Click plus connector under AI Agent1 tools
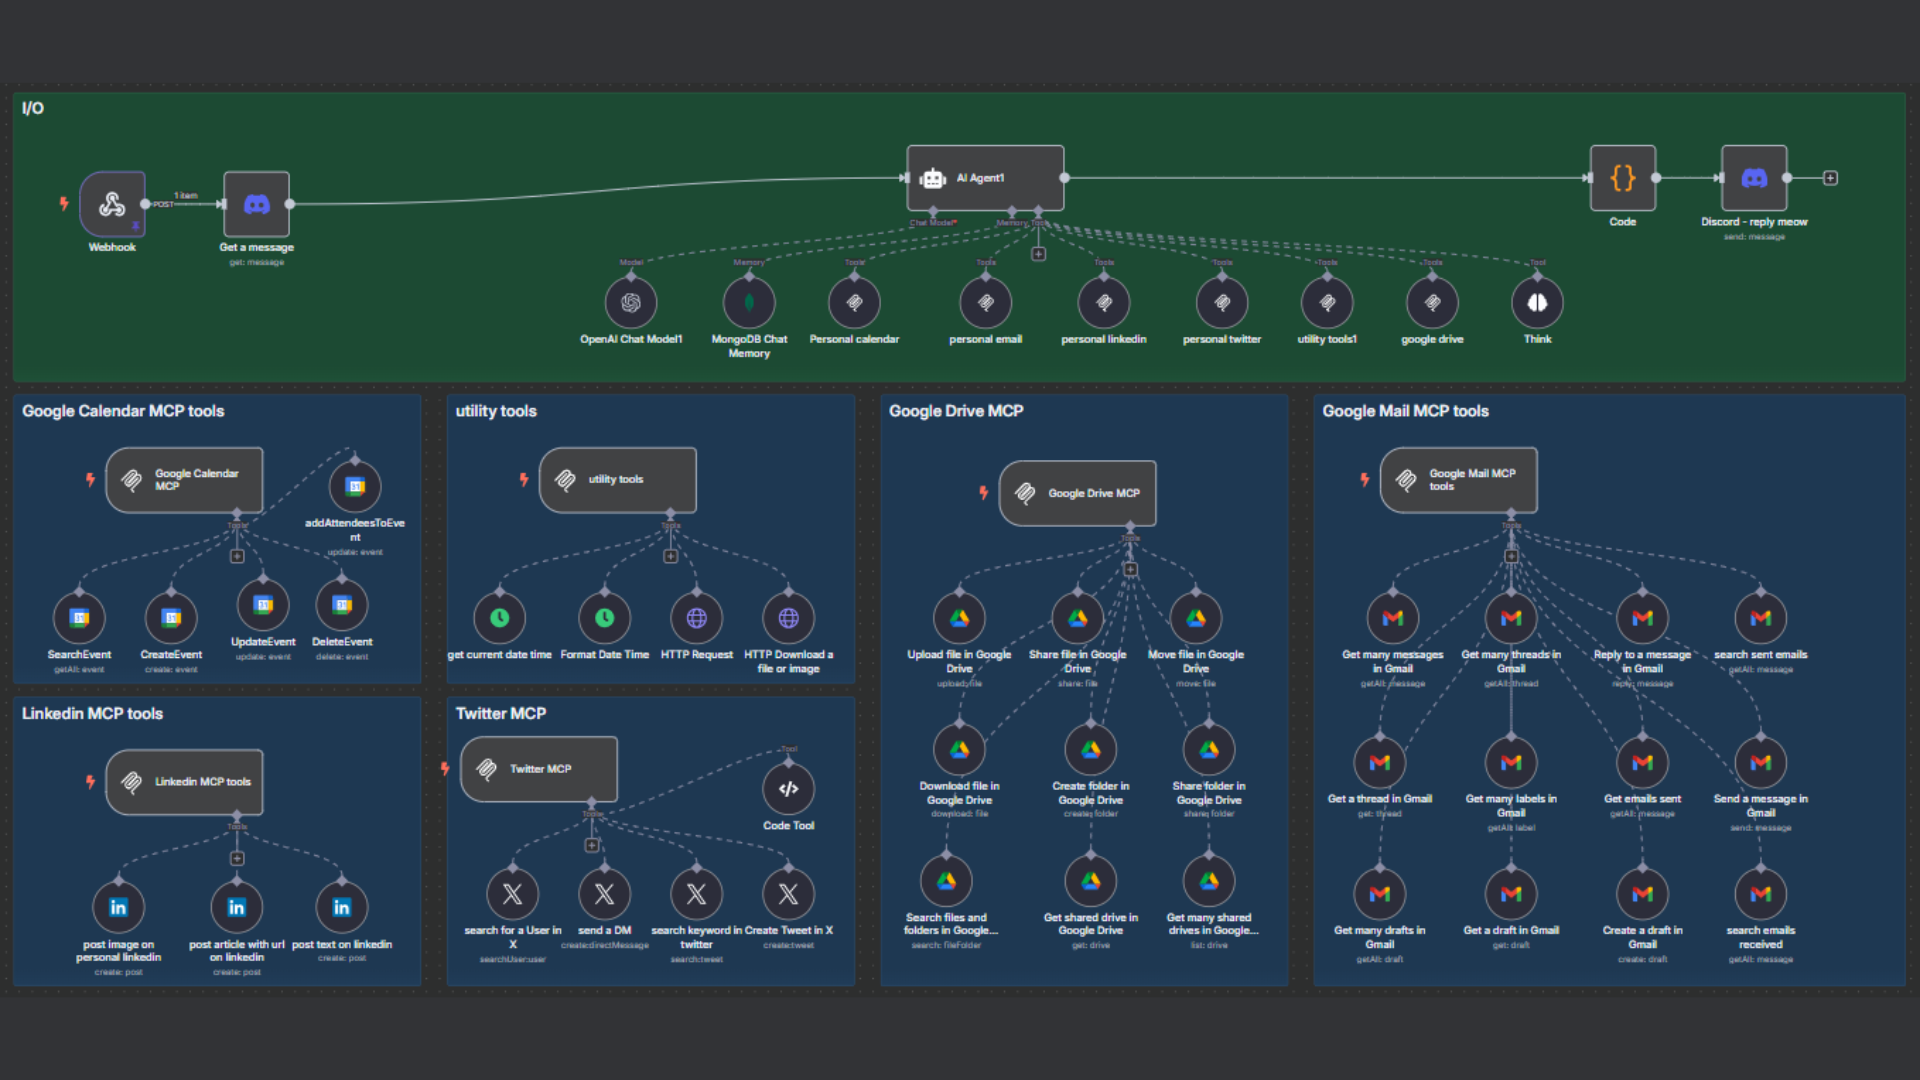This screenshot has height=1080, width=1920. pyautogui.click(x=1039, y=254)
